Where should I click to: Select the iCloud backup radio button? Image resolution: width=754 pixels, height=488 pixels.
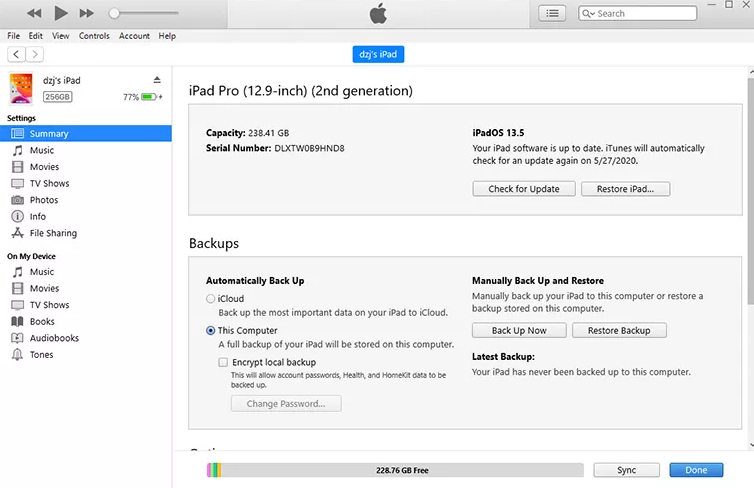211,299
